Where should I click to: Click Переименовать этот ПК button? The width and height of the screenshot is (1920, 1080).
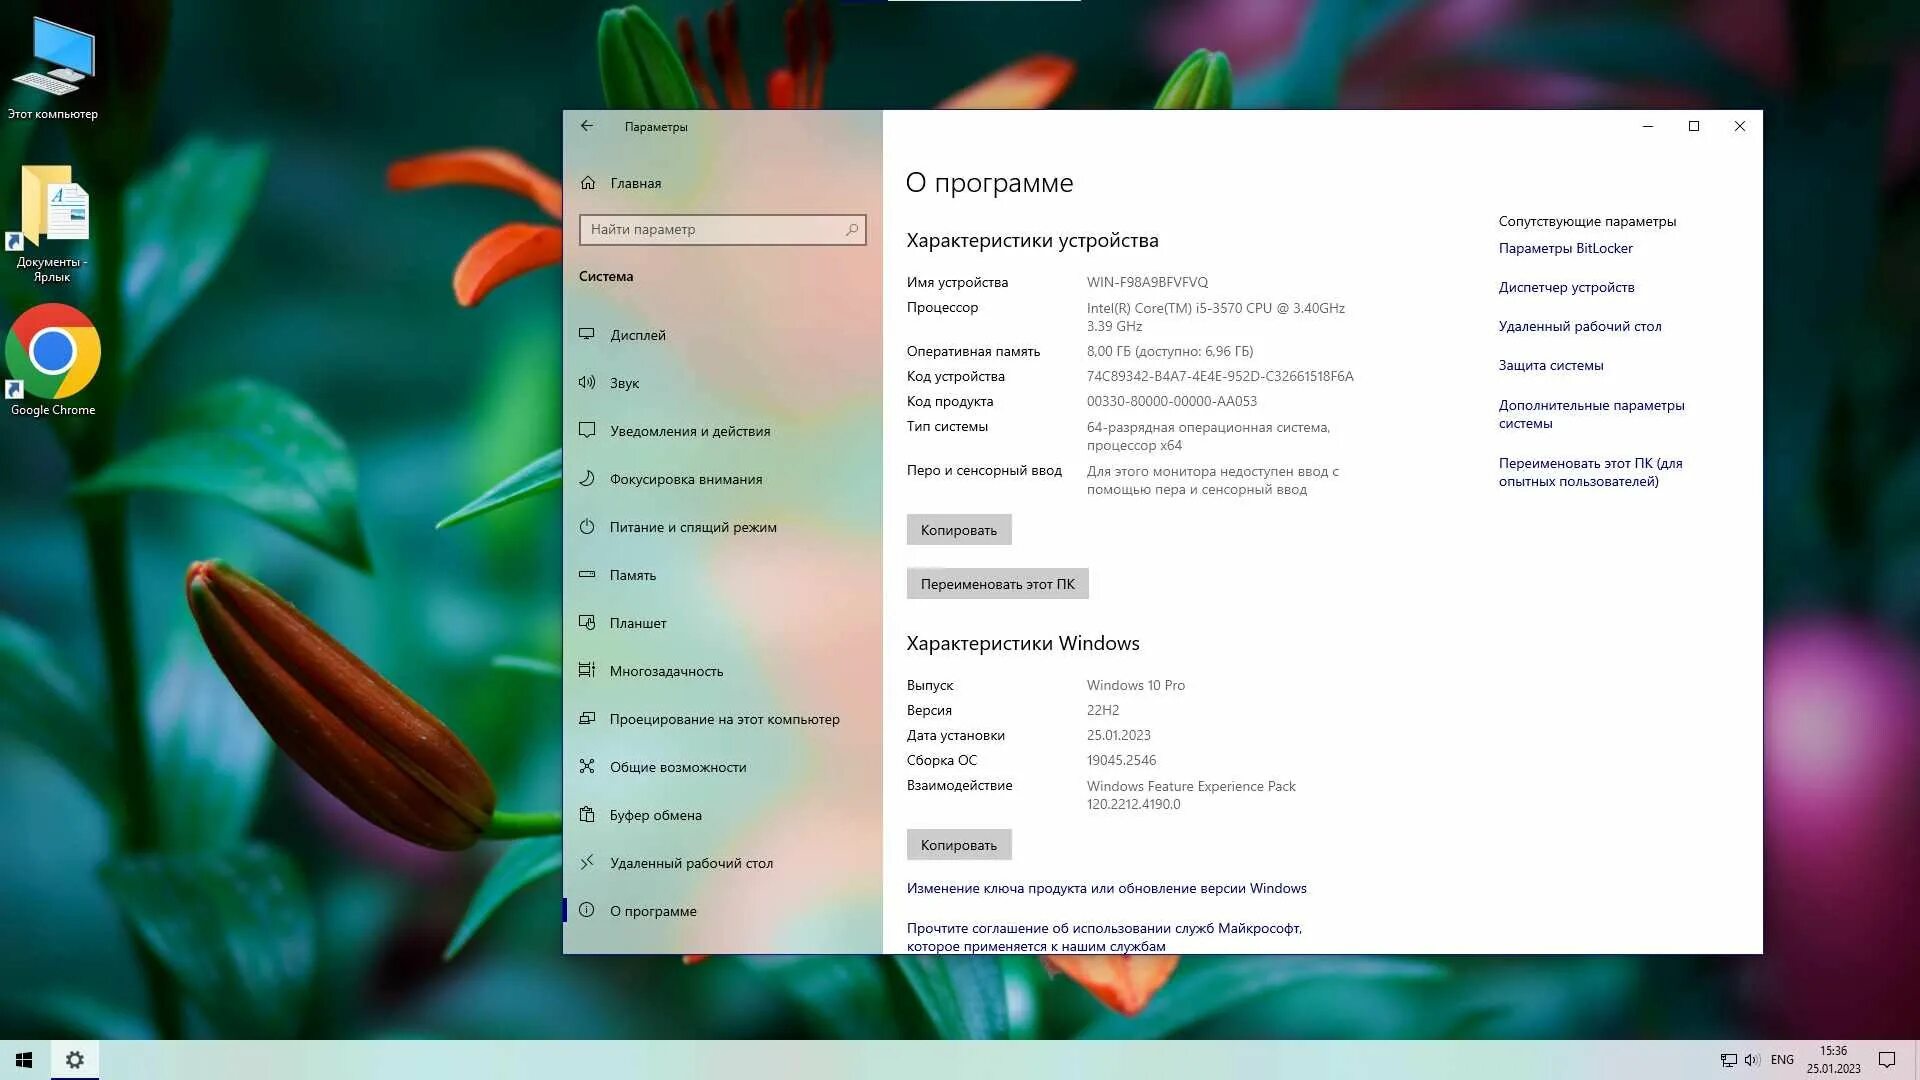(x=997, y=583)
